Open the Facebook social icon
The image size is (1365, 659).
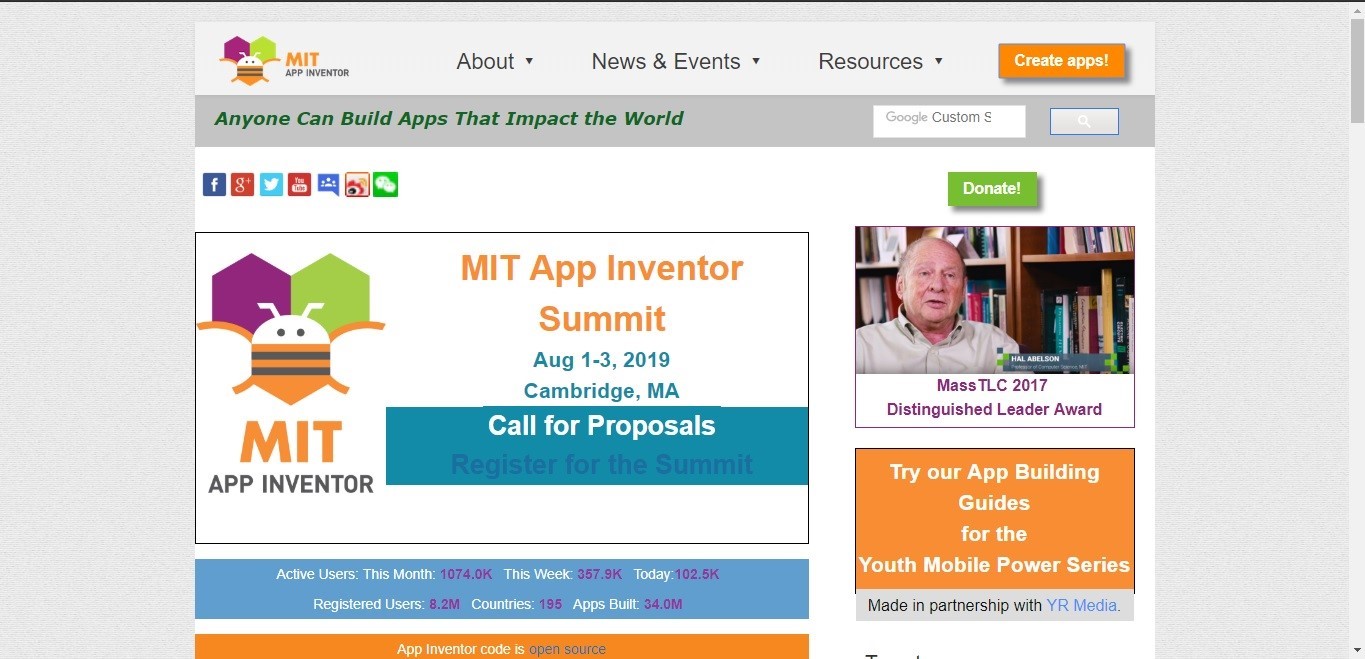pos(214,185)
